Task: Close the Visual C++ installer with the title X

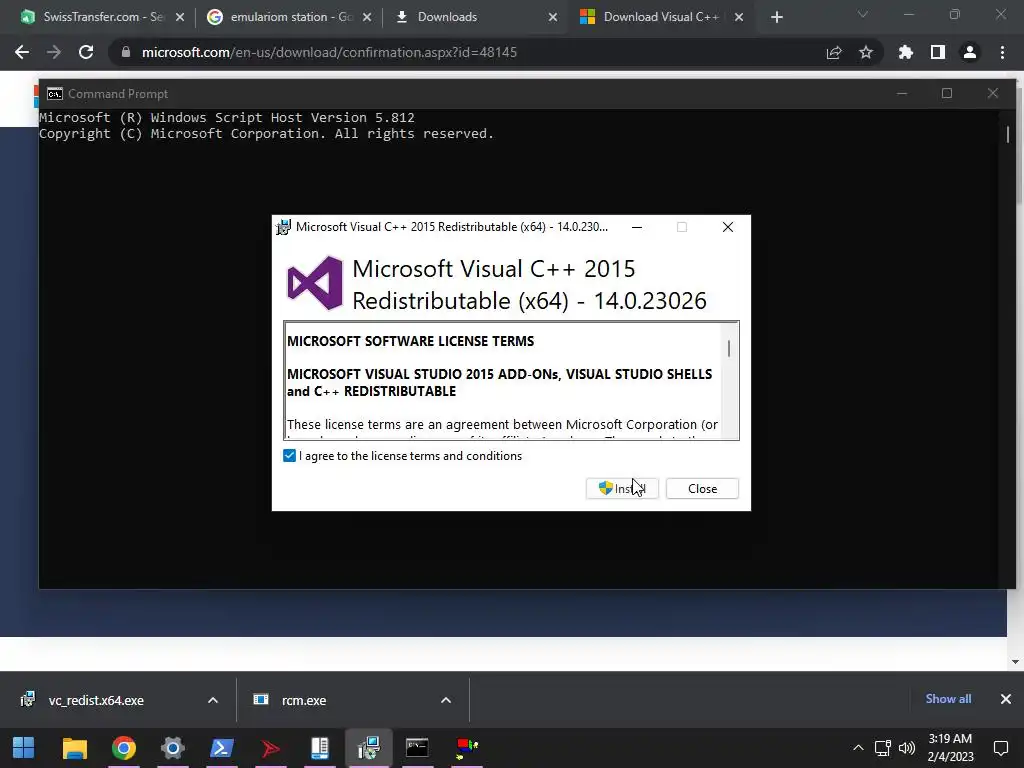Action: tap(728, 227)
